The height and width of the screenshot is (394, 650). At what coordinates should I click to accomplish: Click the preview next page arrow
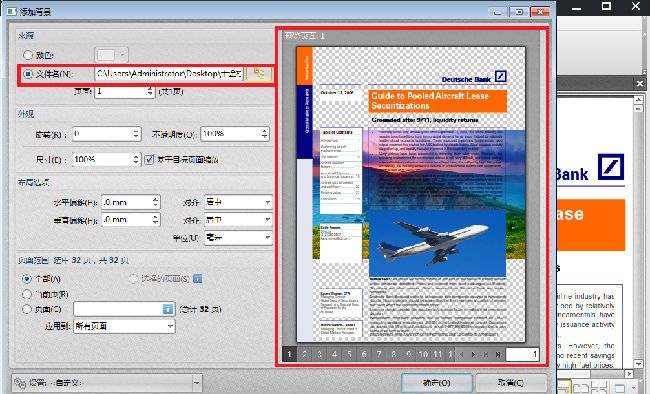click(473, 354)
